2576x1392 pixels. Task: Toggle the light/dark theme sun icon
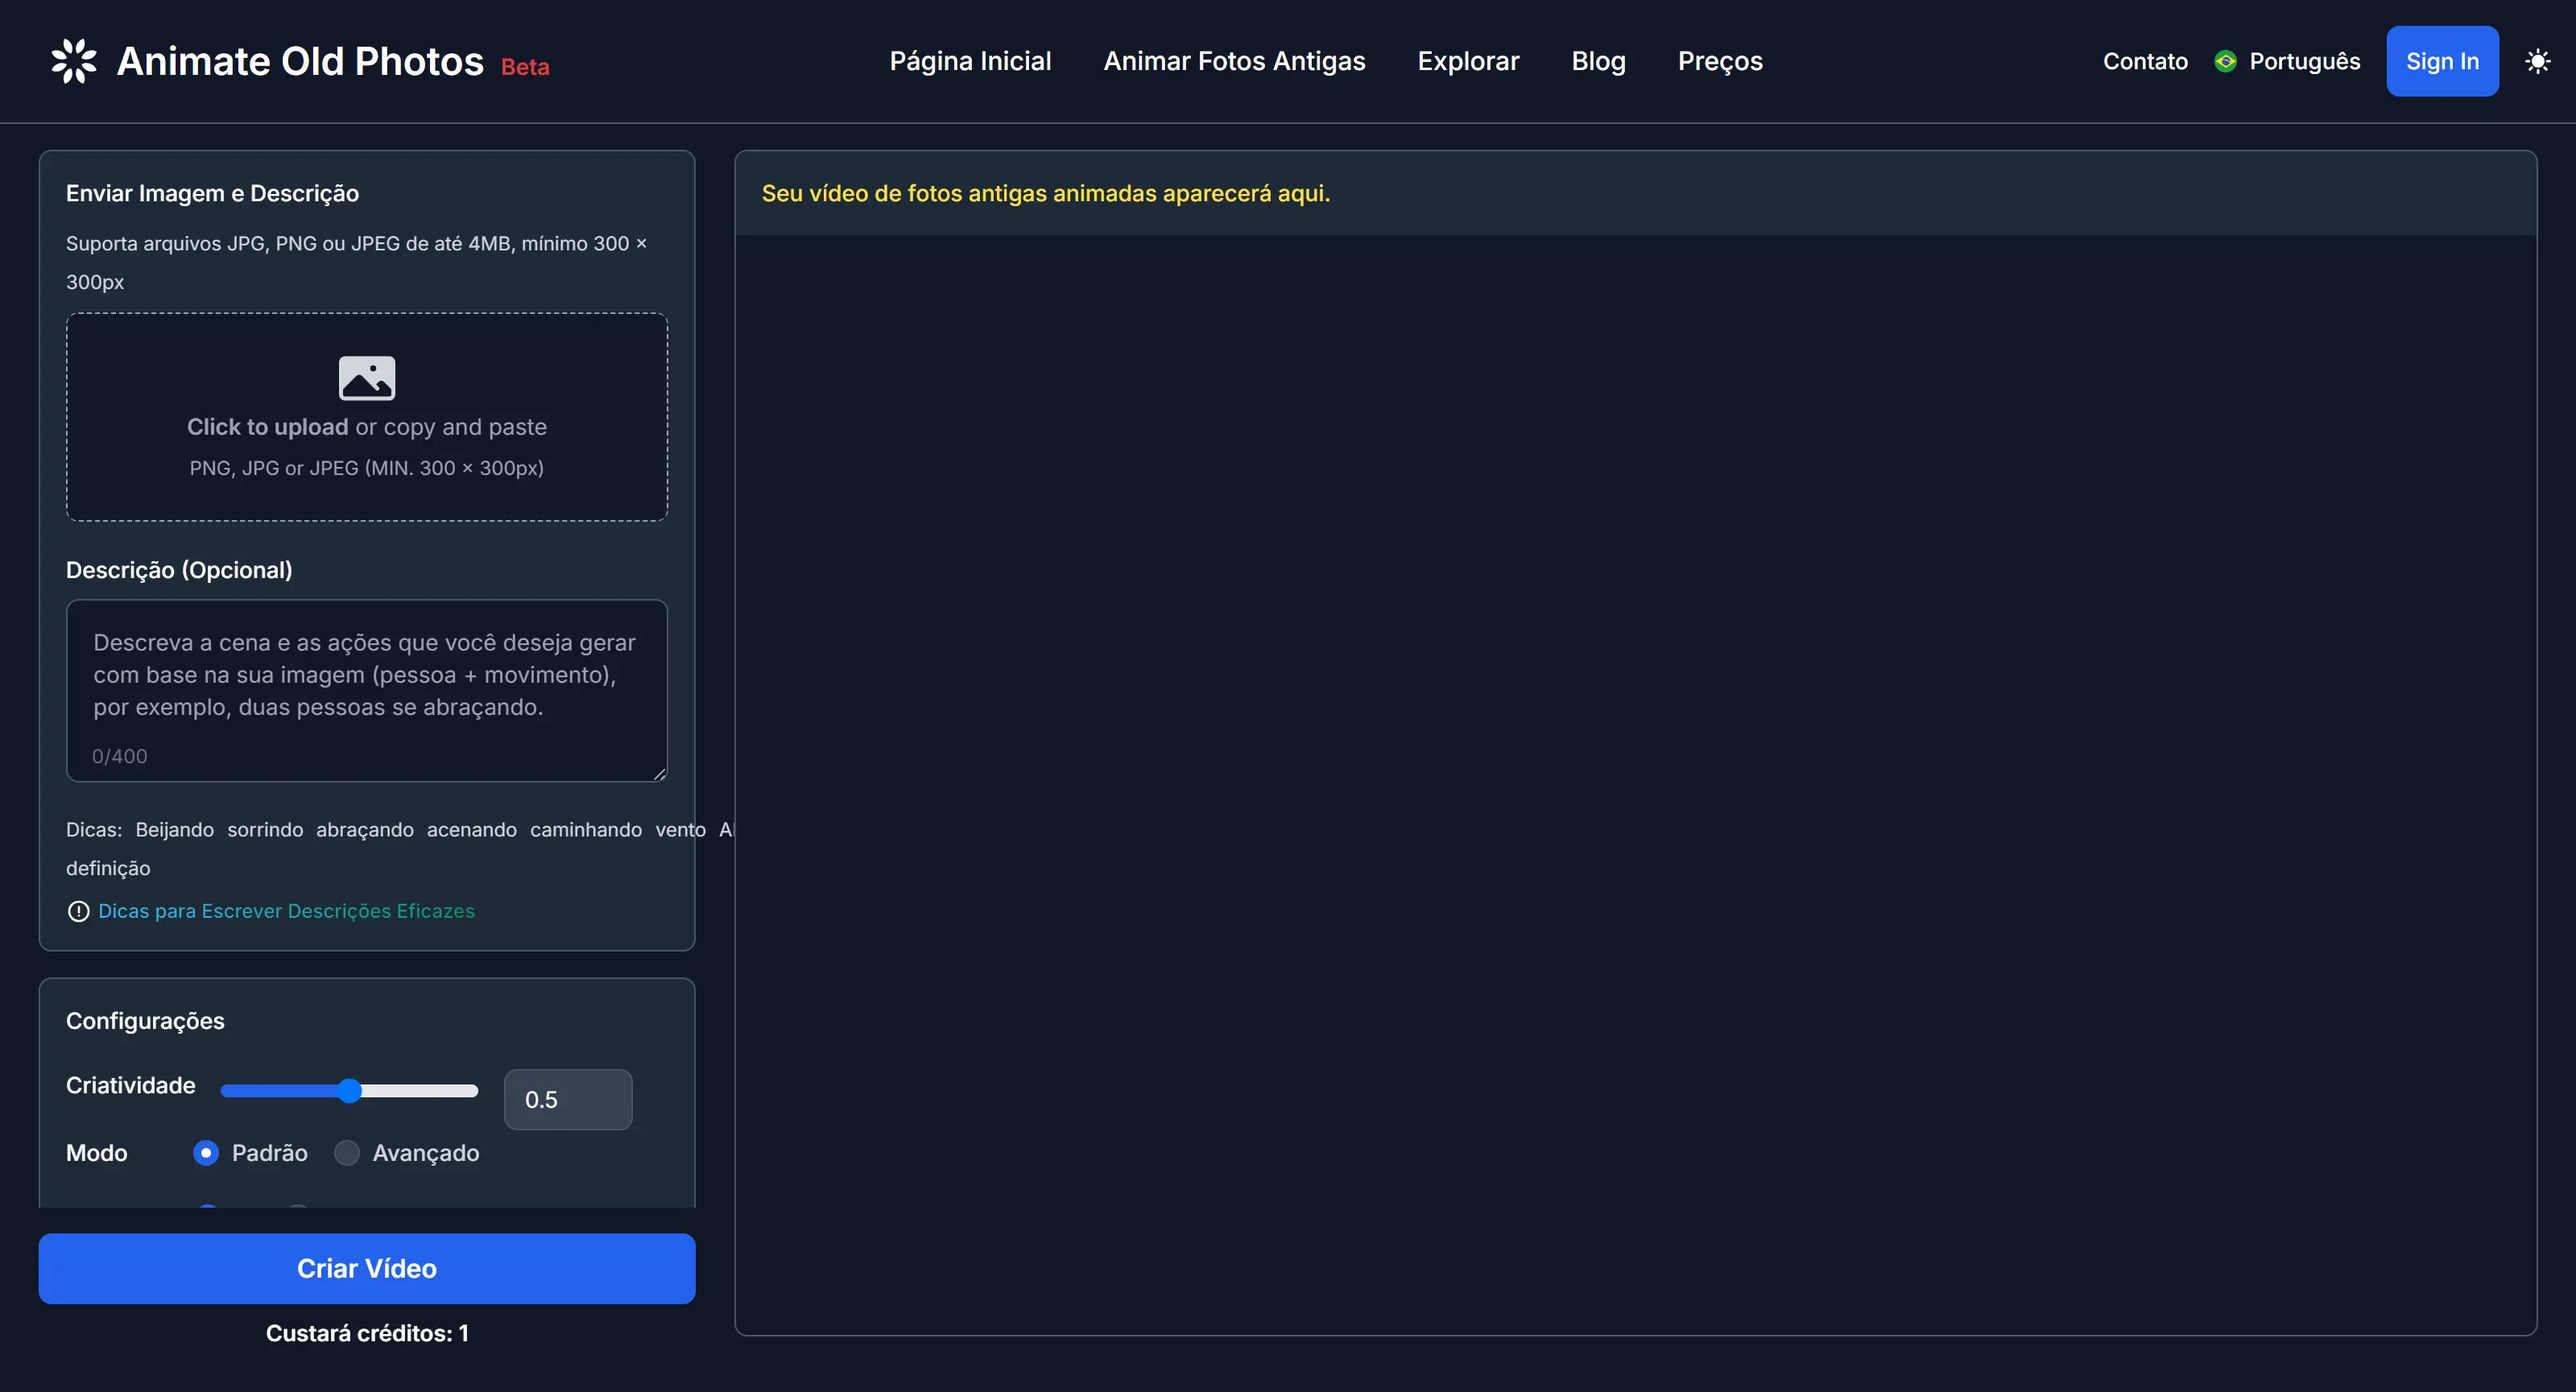pos(2537,61)
